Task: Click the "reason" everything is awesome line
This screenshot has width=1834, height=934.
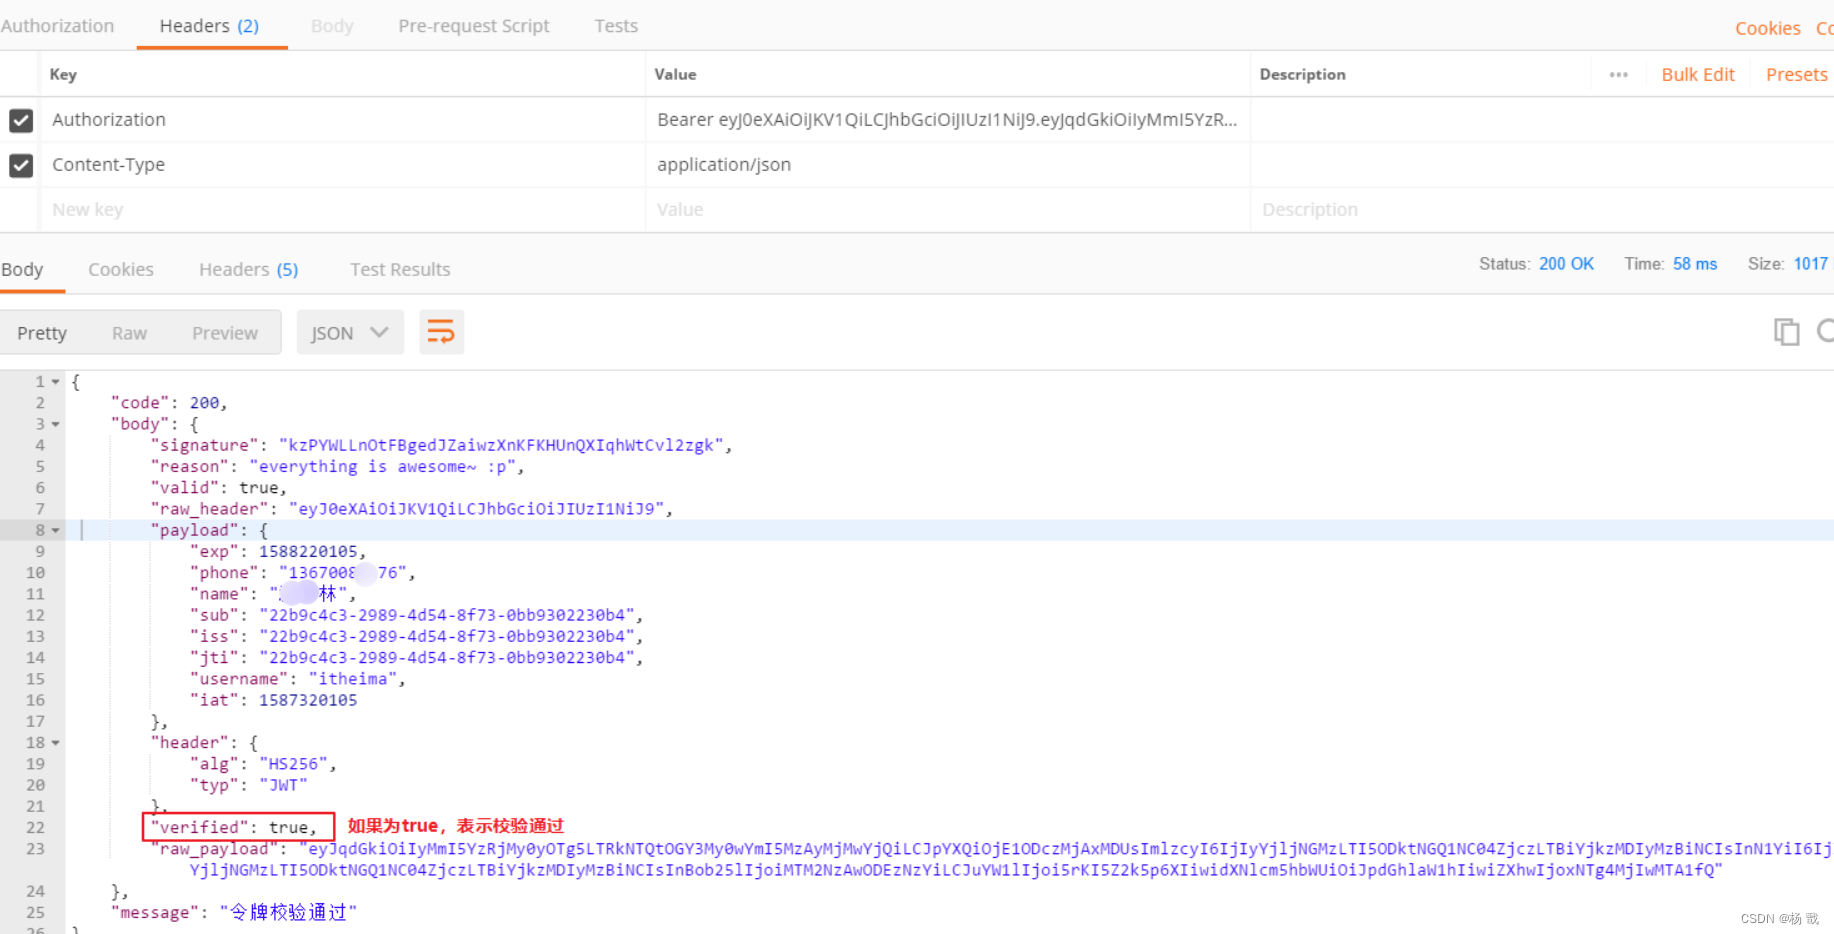Action: [x=337, y=467]
